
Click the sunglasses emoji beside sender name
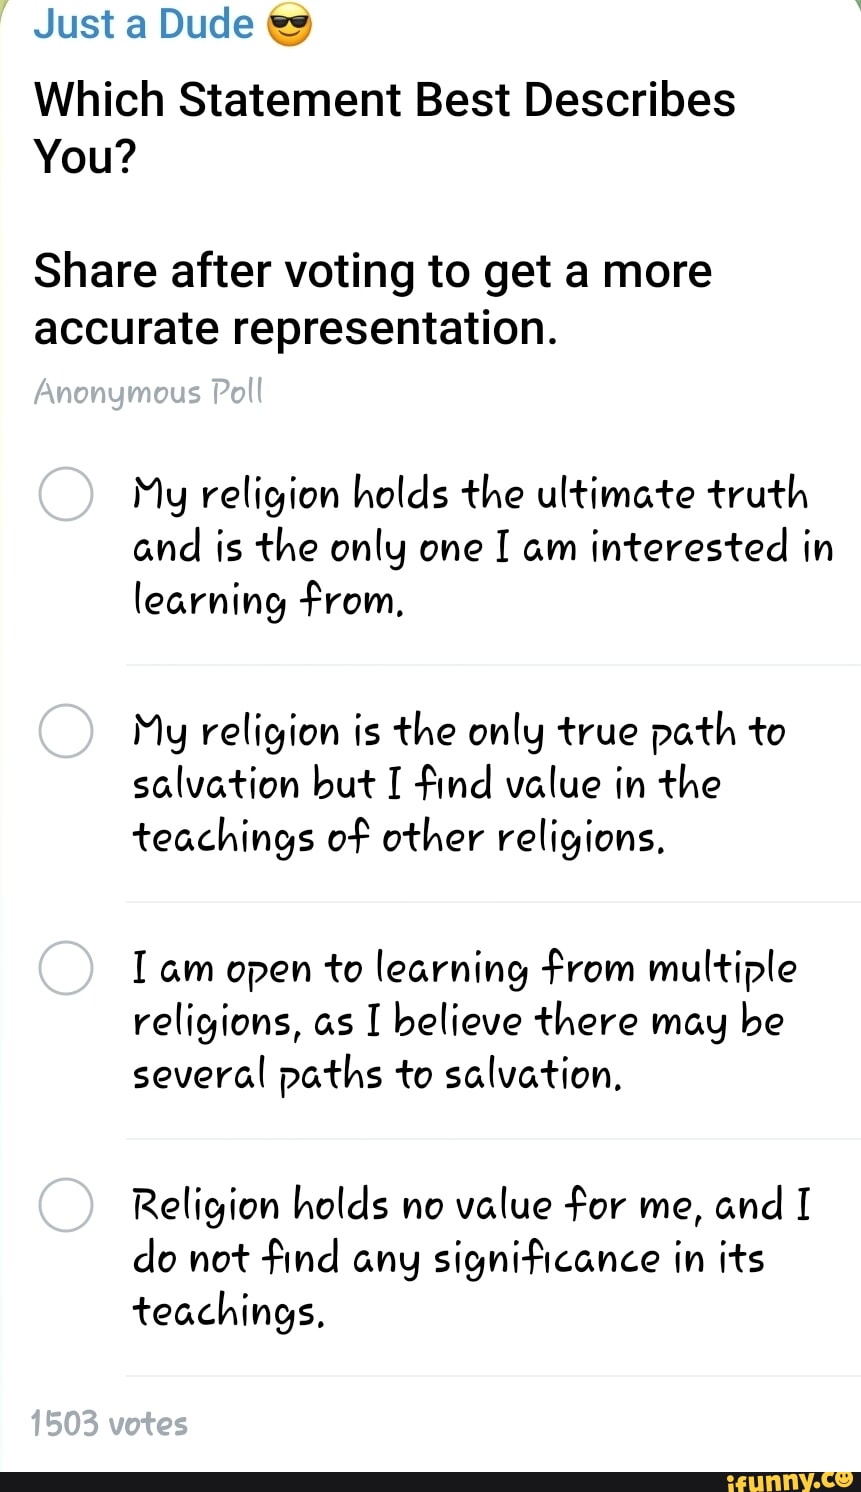pos(290,26)
